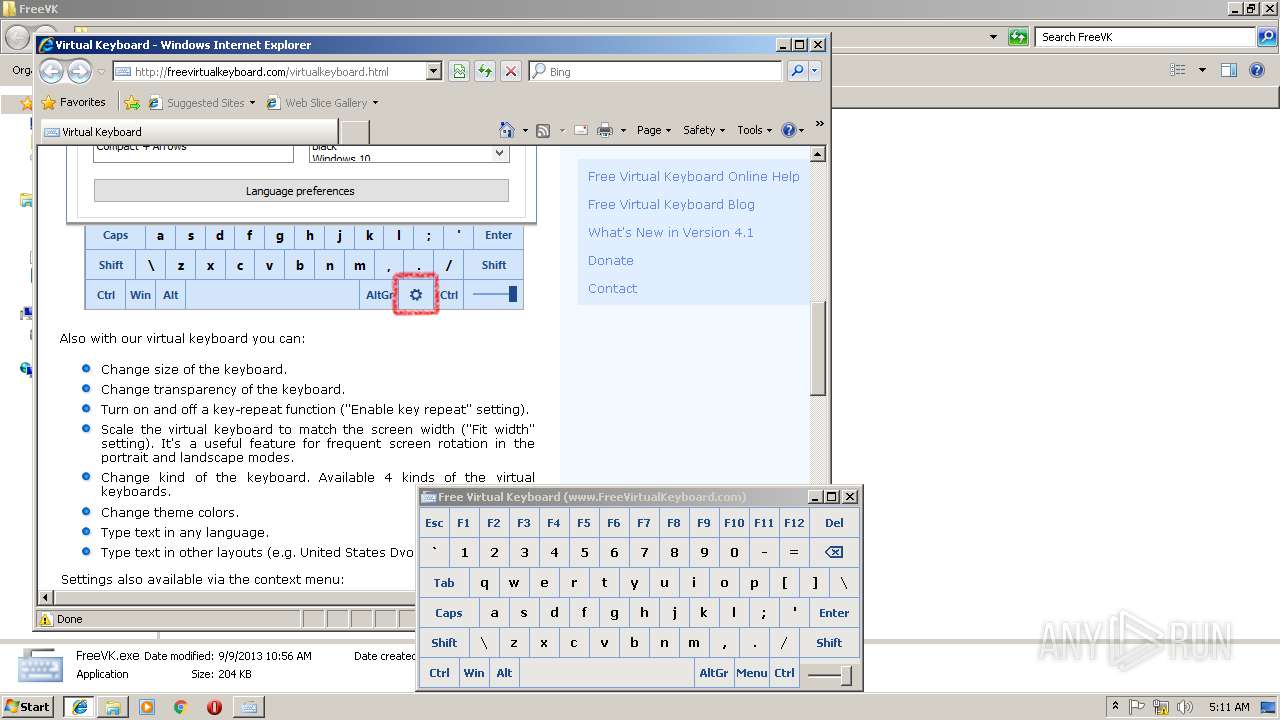Open Opera from the taskbar

(214, 707)
